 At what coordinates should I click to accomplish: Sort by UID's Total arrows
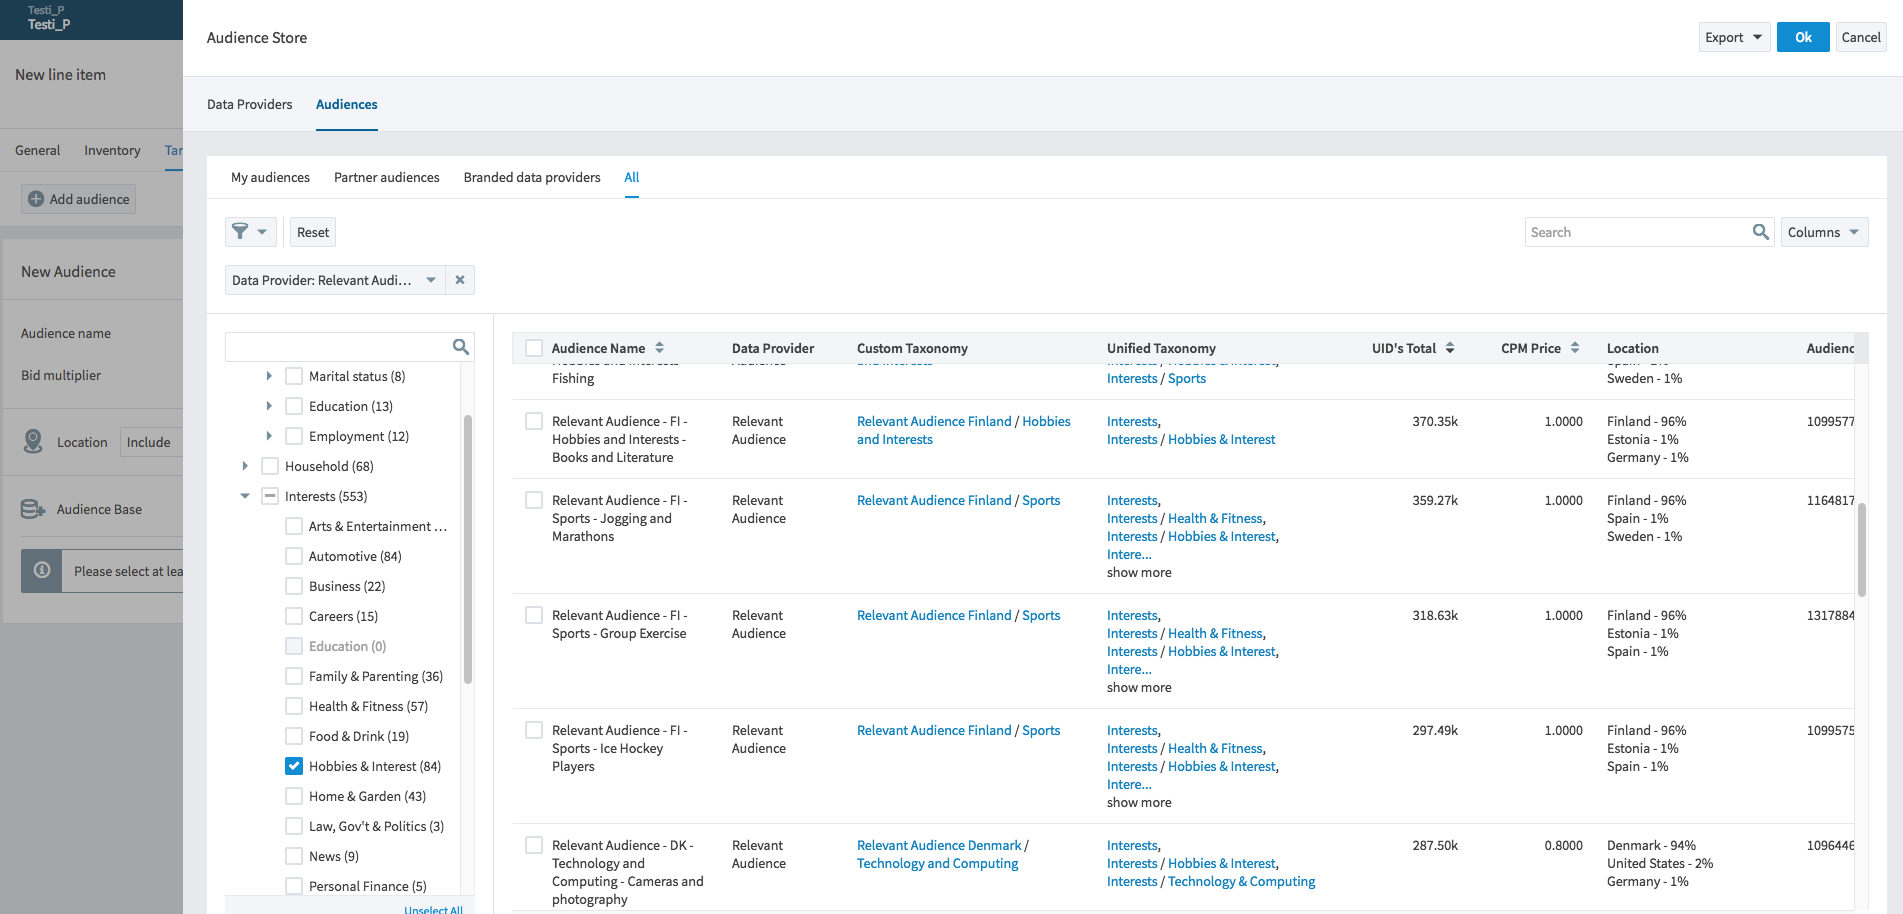click(x=1450, y=348)
